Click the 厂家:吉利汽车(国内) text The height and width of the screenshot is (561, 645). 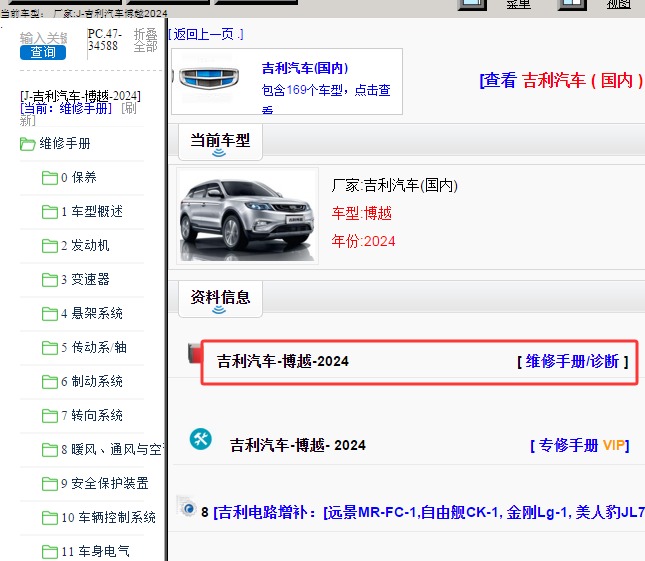coord(394,185)
